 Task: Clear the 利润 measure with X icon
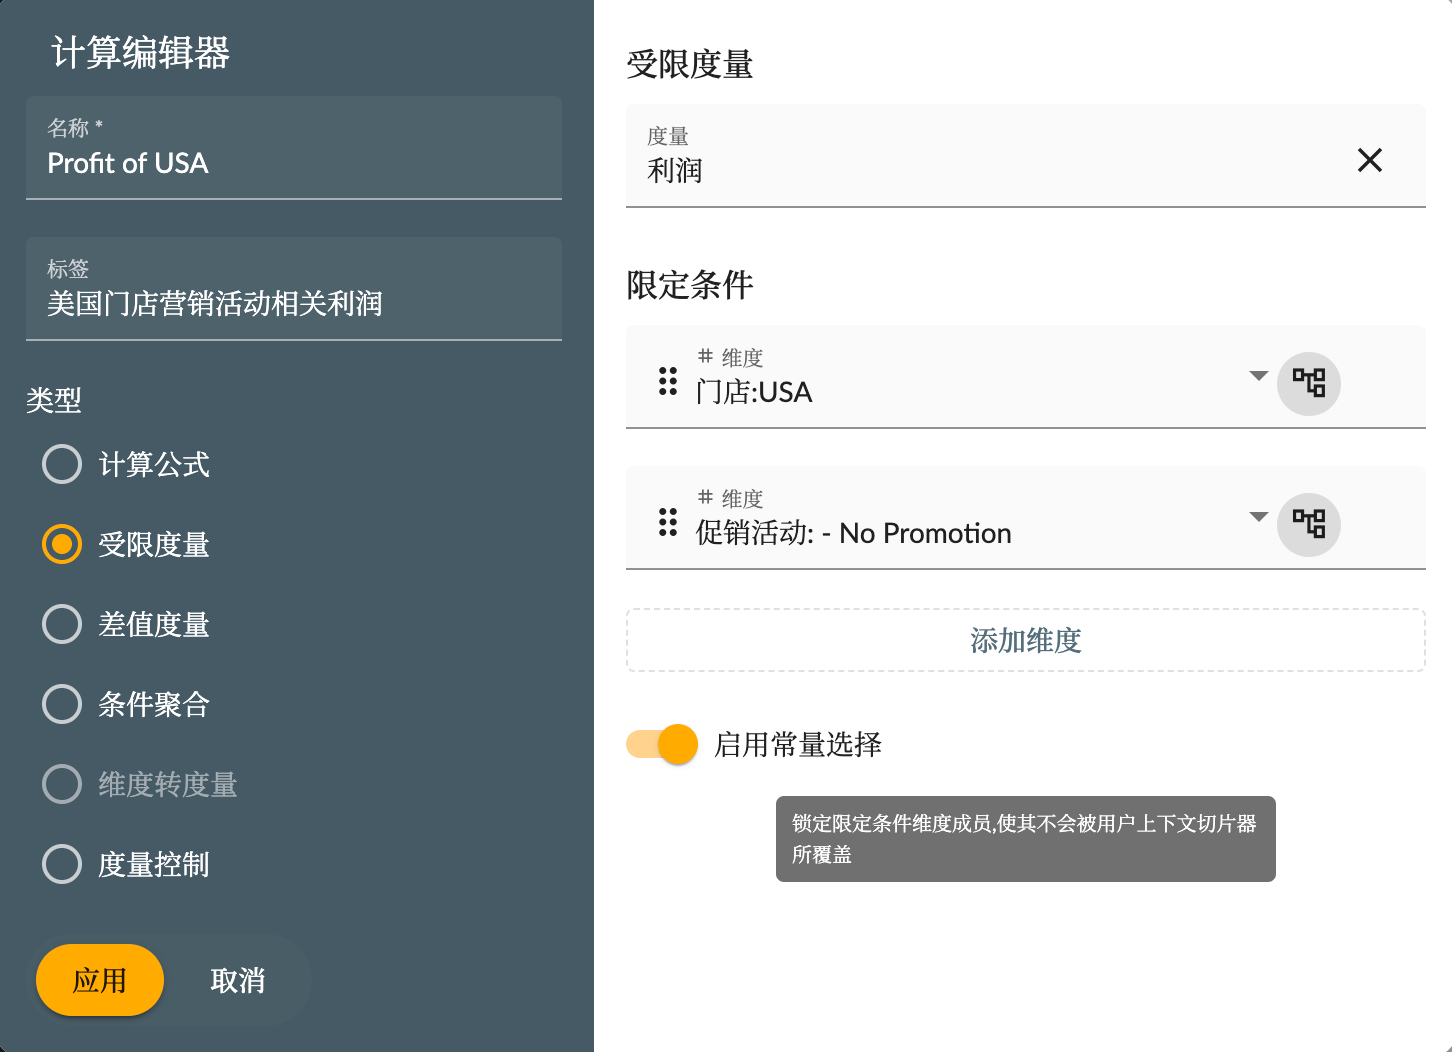coord(1369,160)
